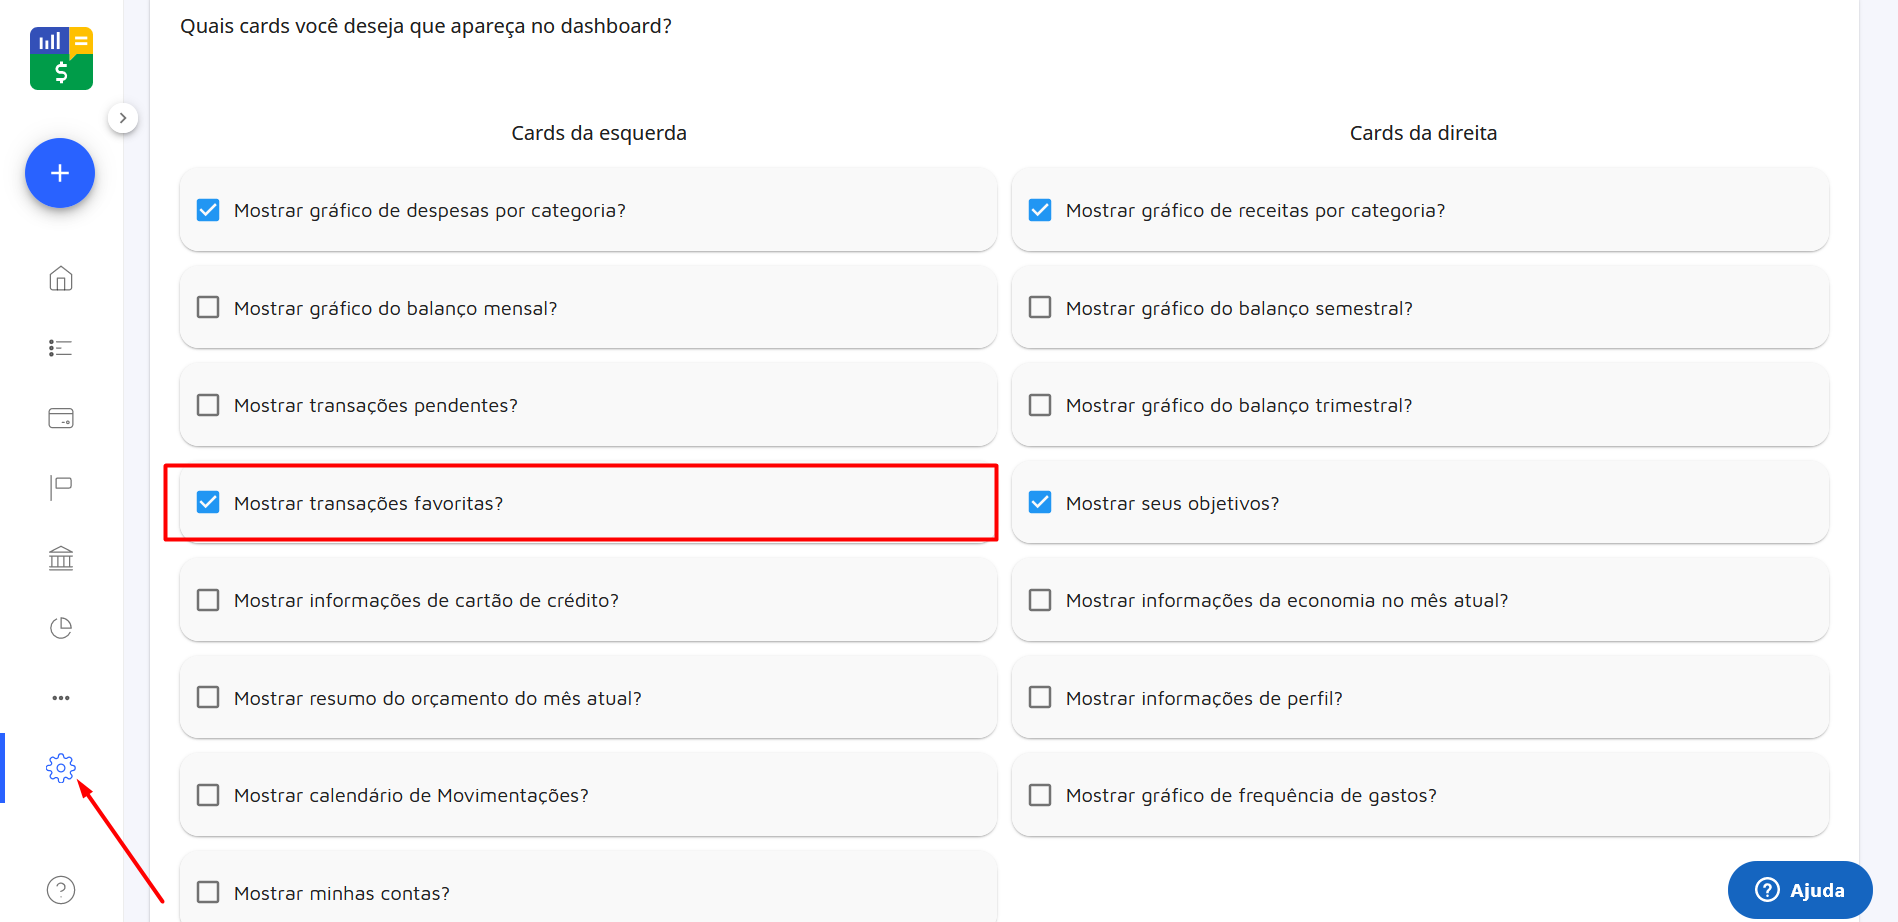Screen dimensions: 1898x922
Task: Click the blue plus button
Action: coord(59,172)
